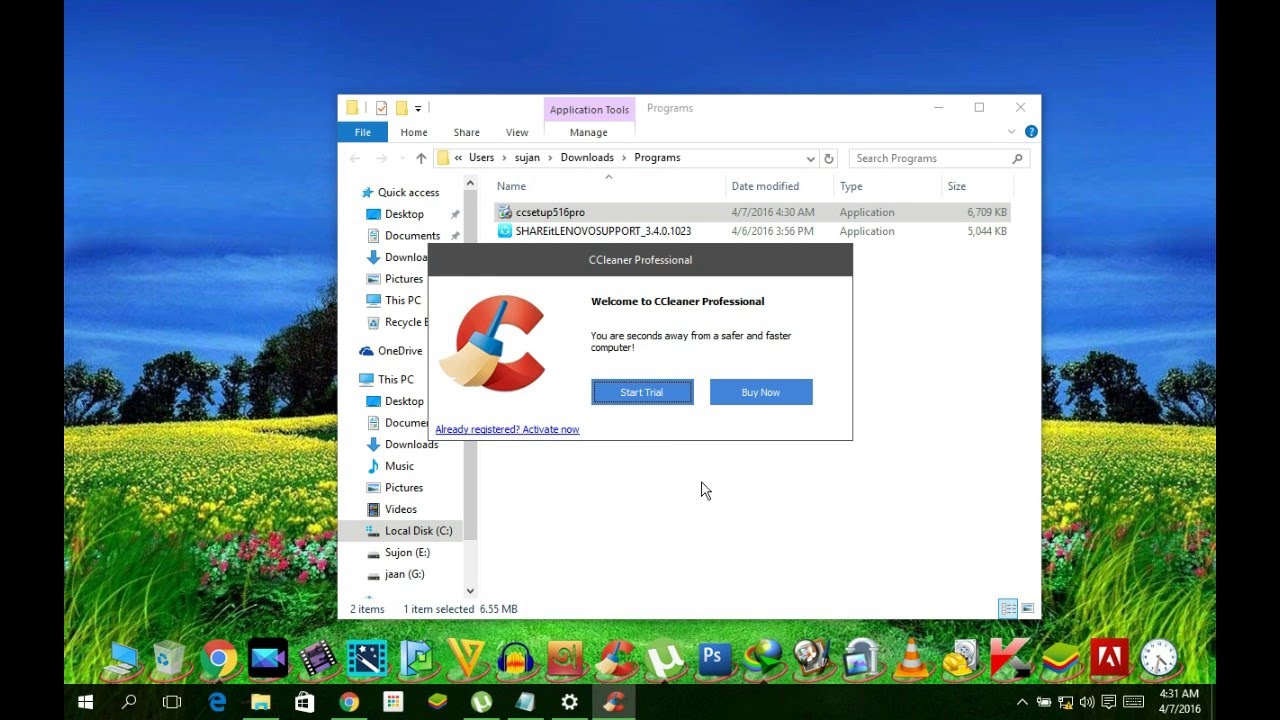Go back with the Explorer back arrow
The width and height of the screenshot is (1280, 720).
click(x=355, y=158)
